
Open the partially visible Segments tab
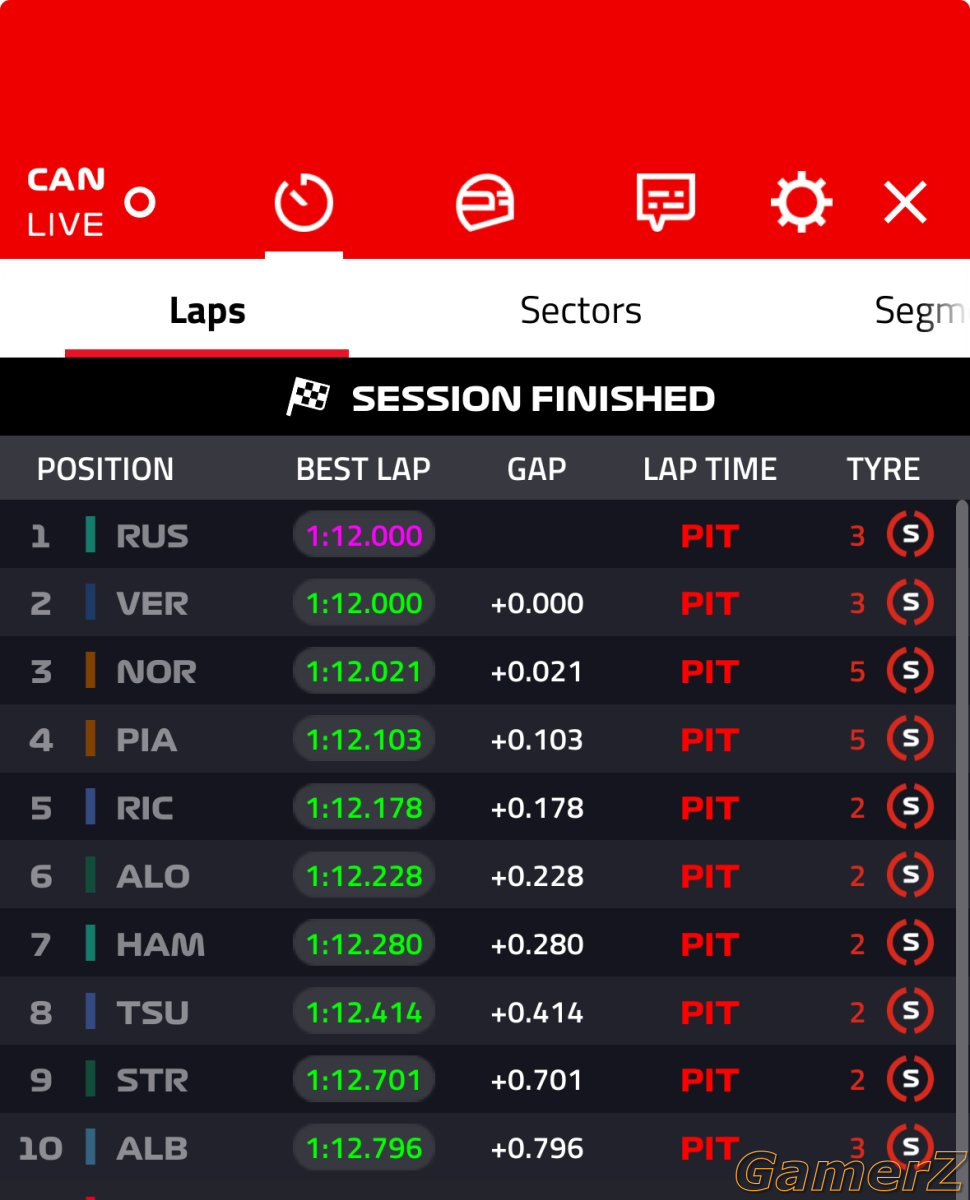point(921,311)
